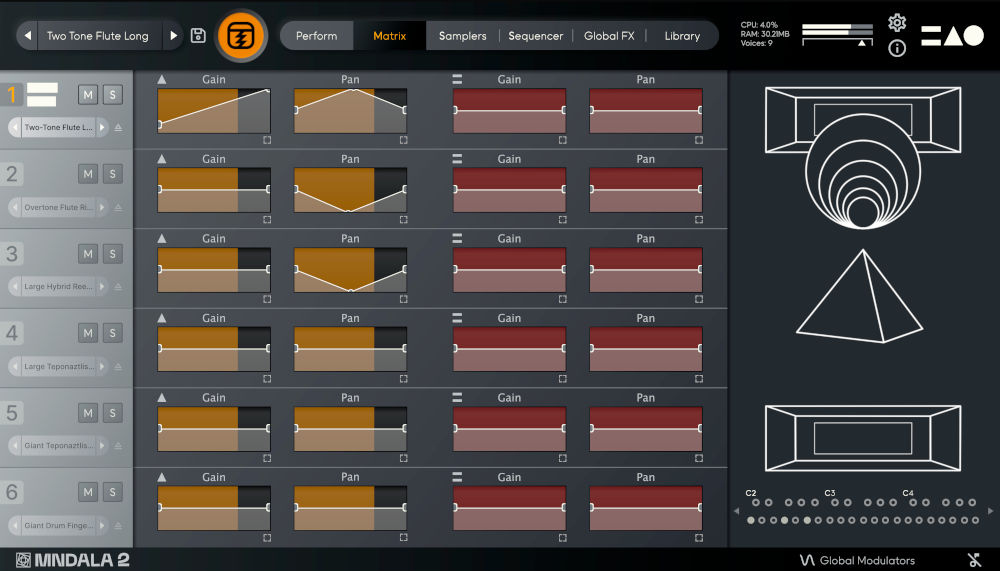Select the pyramid shape visual
This screenshot has height=571, width=1000.
860,296
